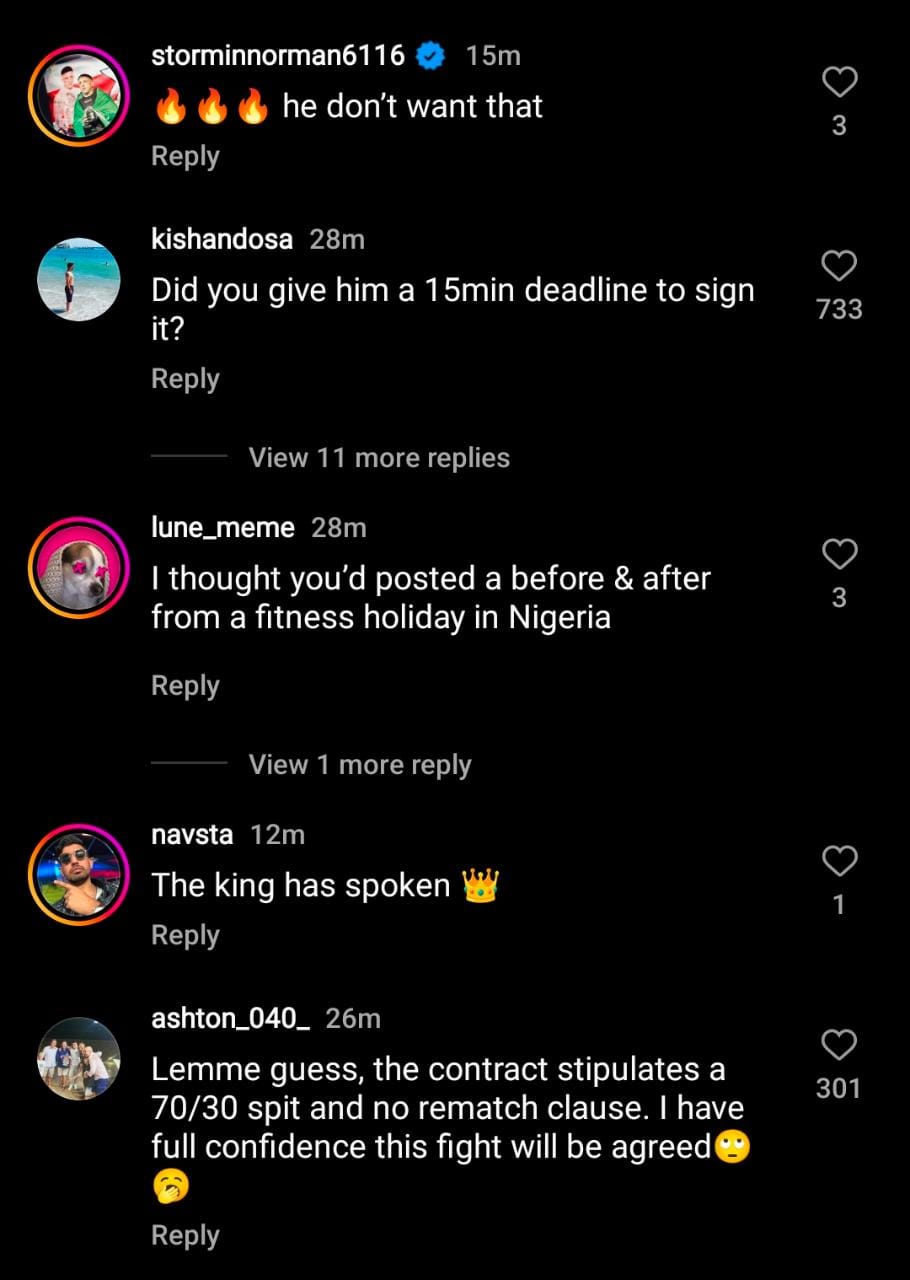910x1280 pixels.
Task: Open ashton_040_'s profile photo
Action: [78, 1059]
